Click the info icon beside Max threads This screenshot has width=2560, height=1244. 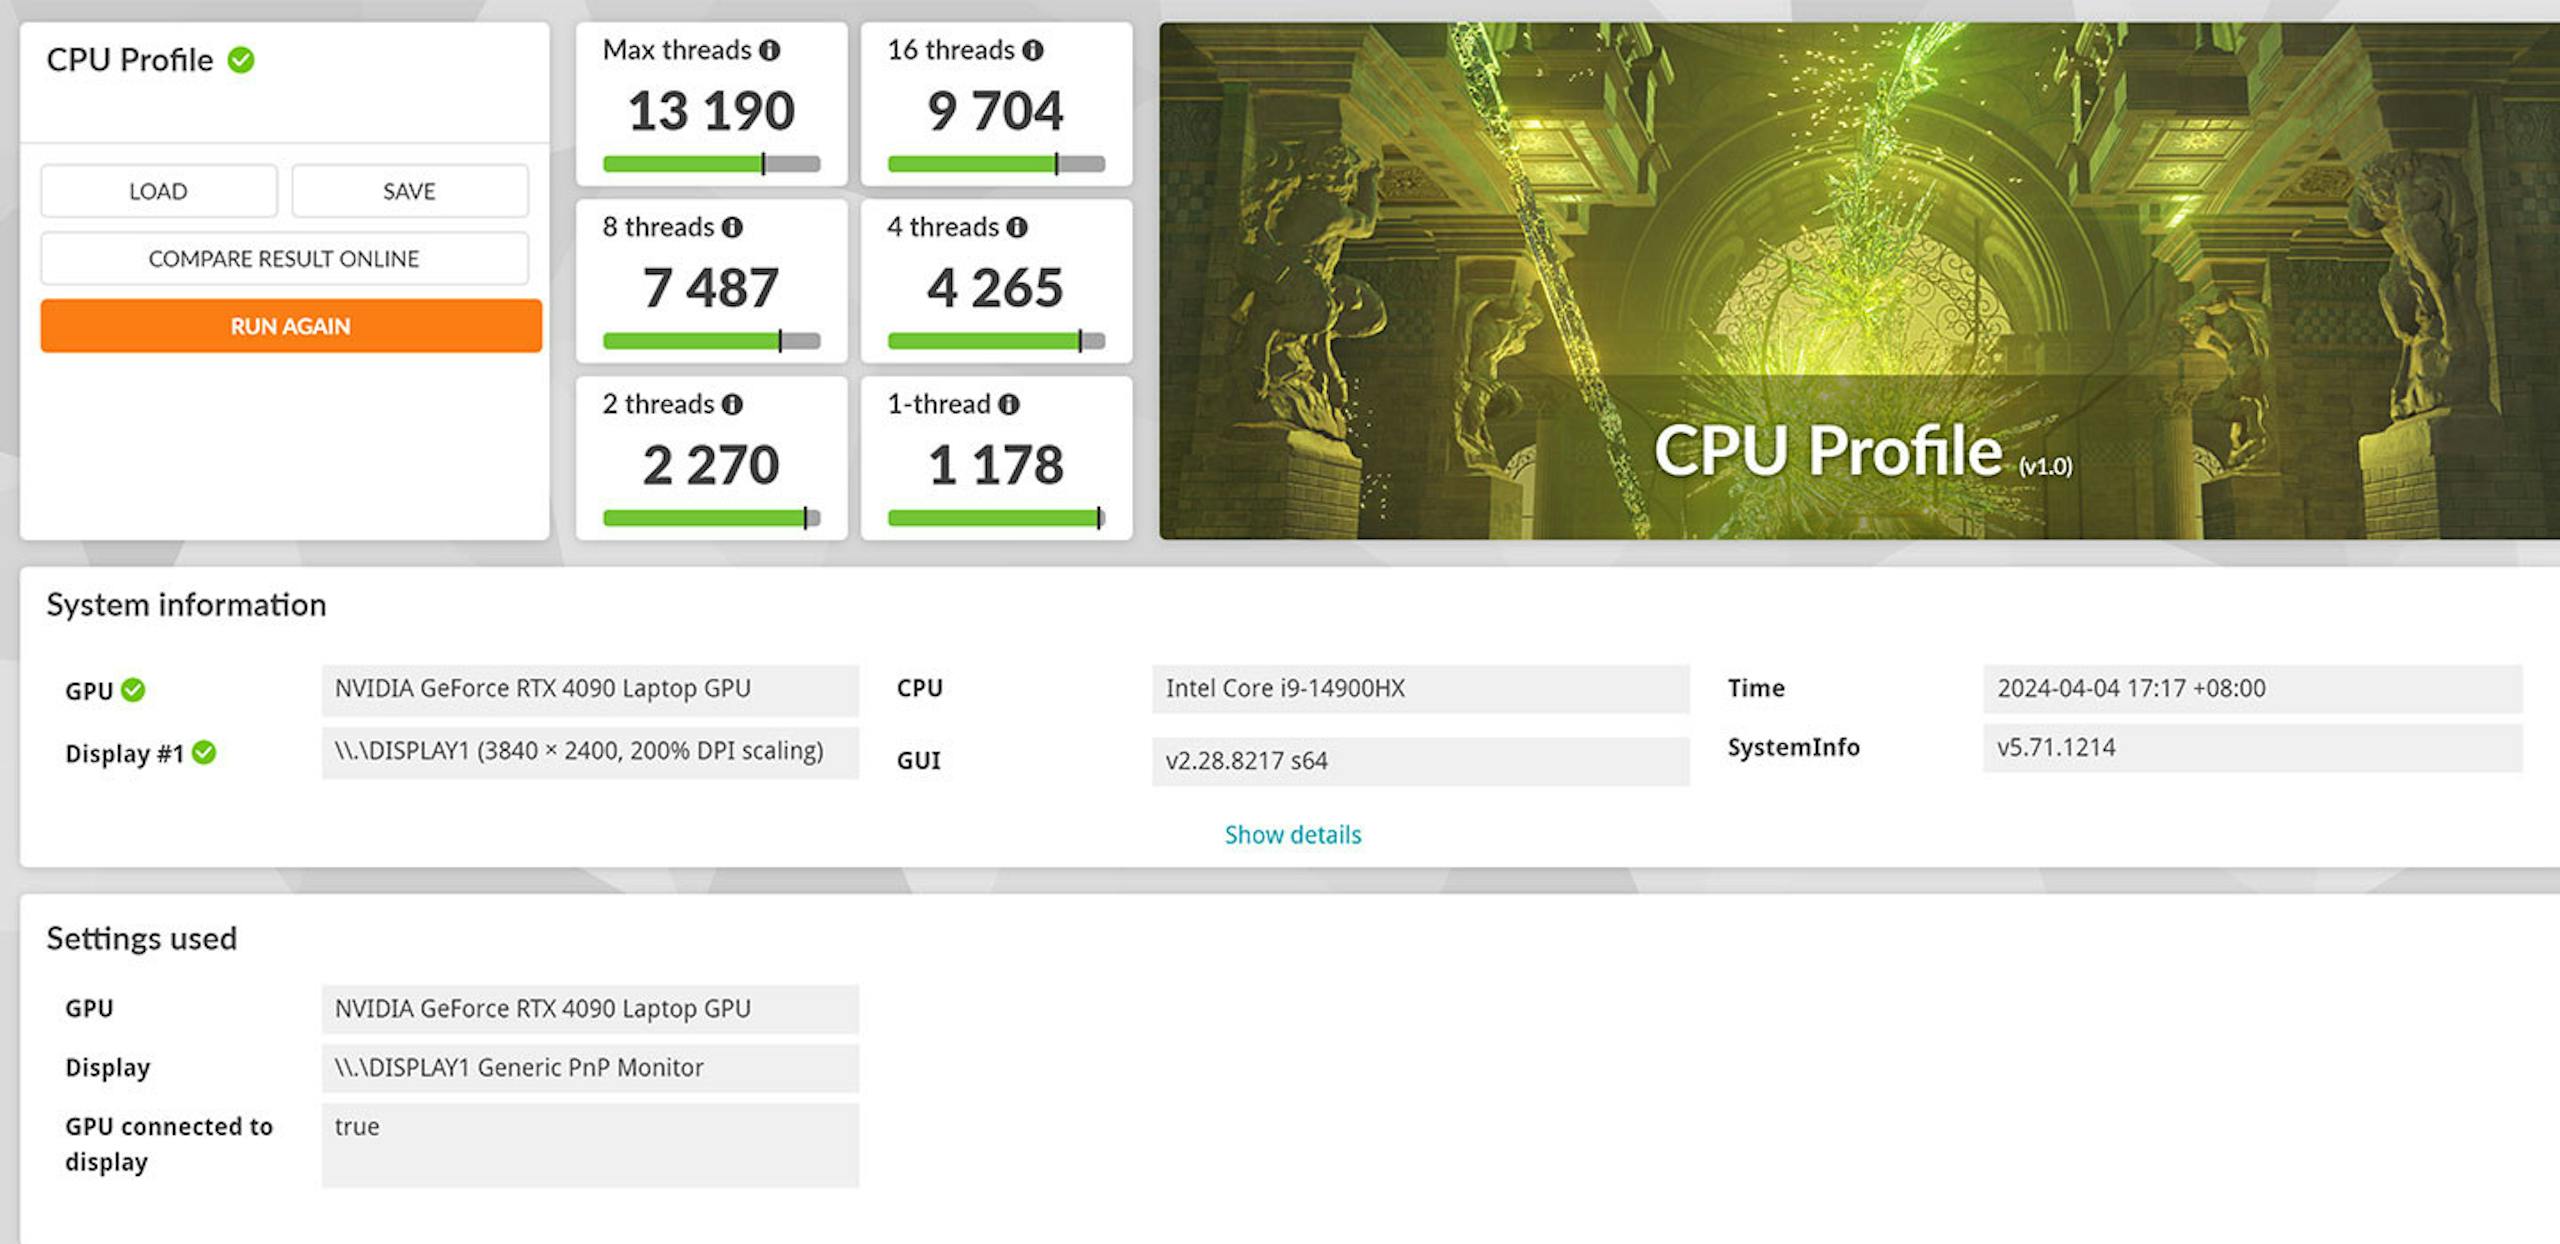pyautogui.click(x=769, y=50)
